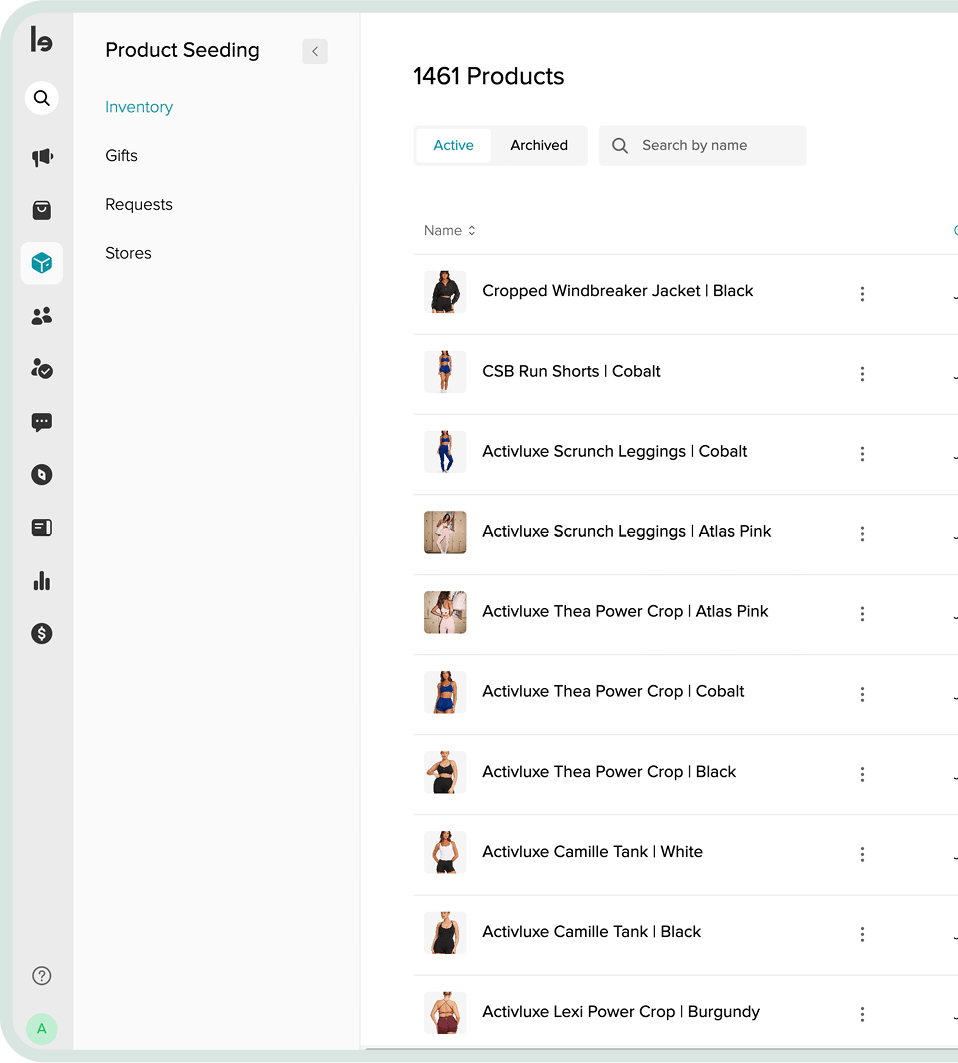Select the Active products tab
The height and width of the screenshot is (1063, 958).
click(x=453, y=145)
